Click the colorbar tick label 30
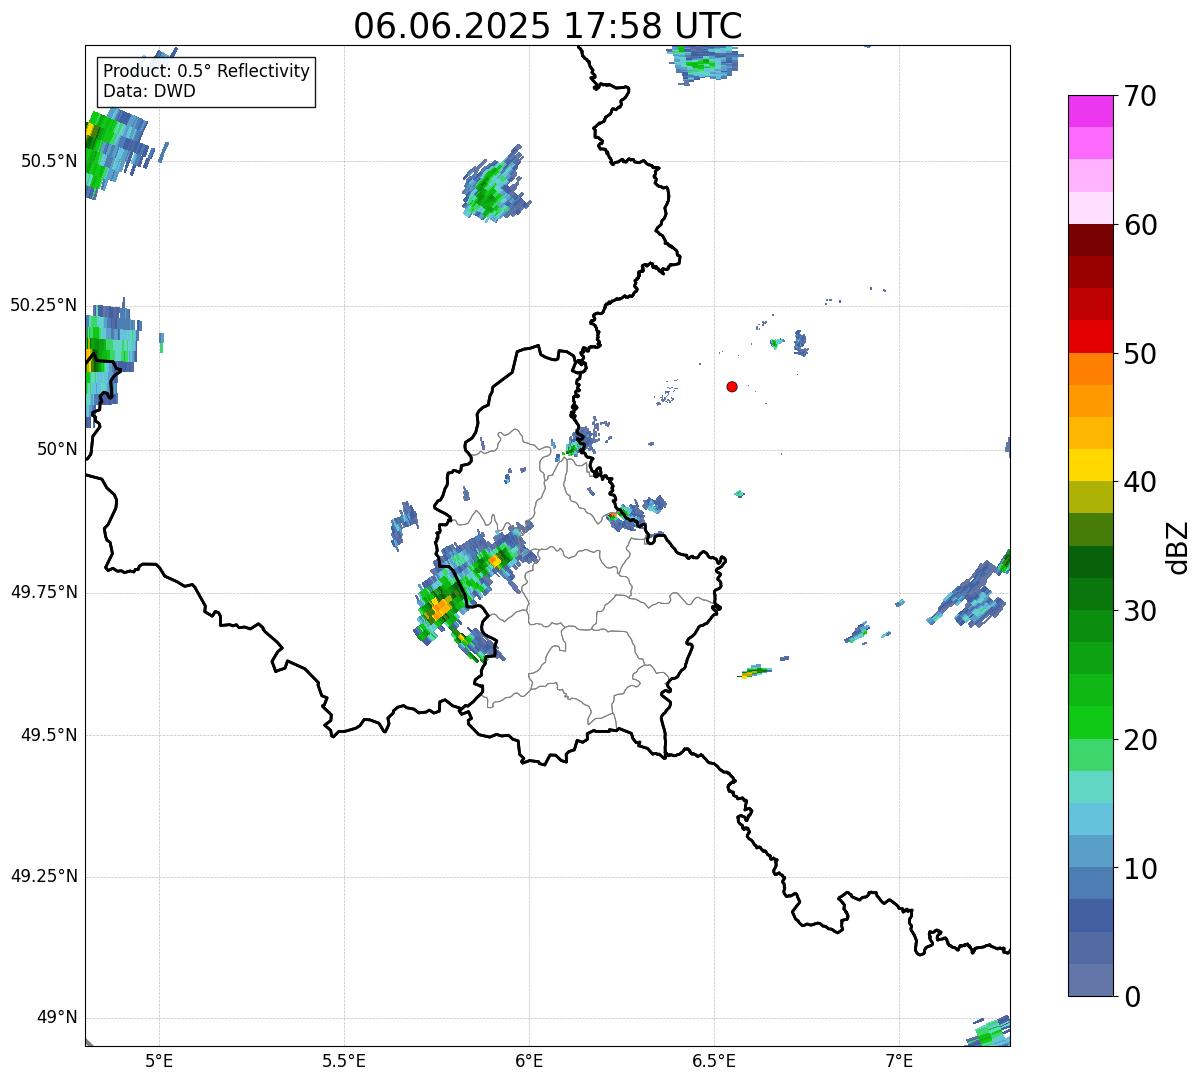The image size is (1202, 1081). [1140, 611]
